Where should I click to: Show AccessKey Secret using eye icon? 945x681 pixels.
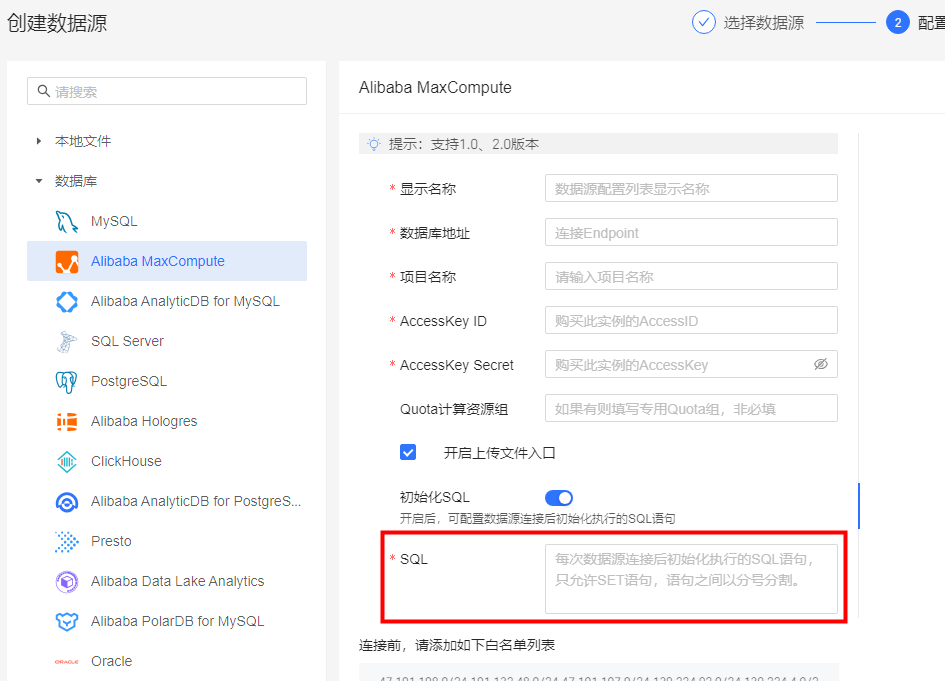(821, 365)
